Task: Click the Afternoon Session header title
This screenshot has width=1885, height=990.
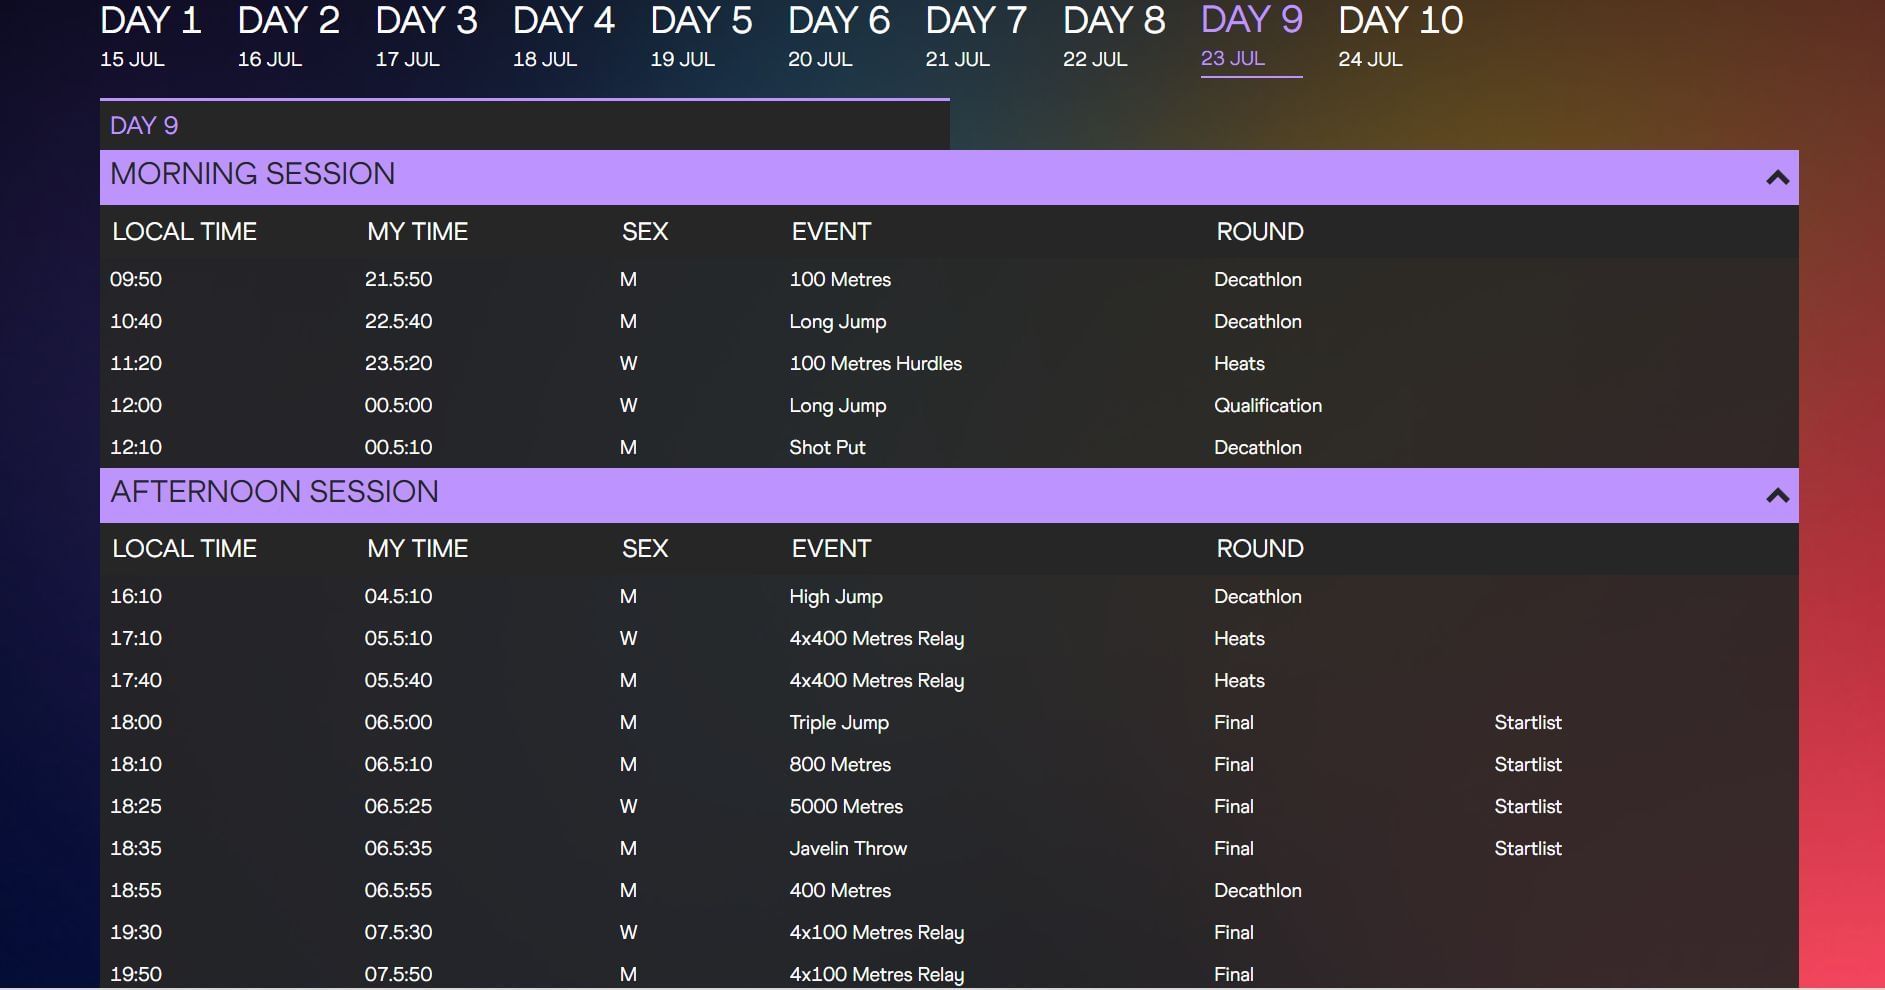Action: pos(275,492)
